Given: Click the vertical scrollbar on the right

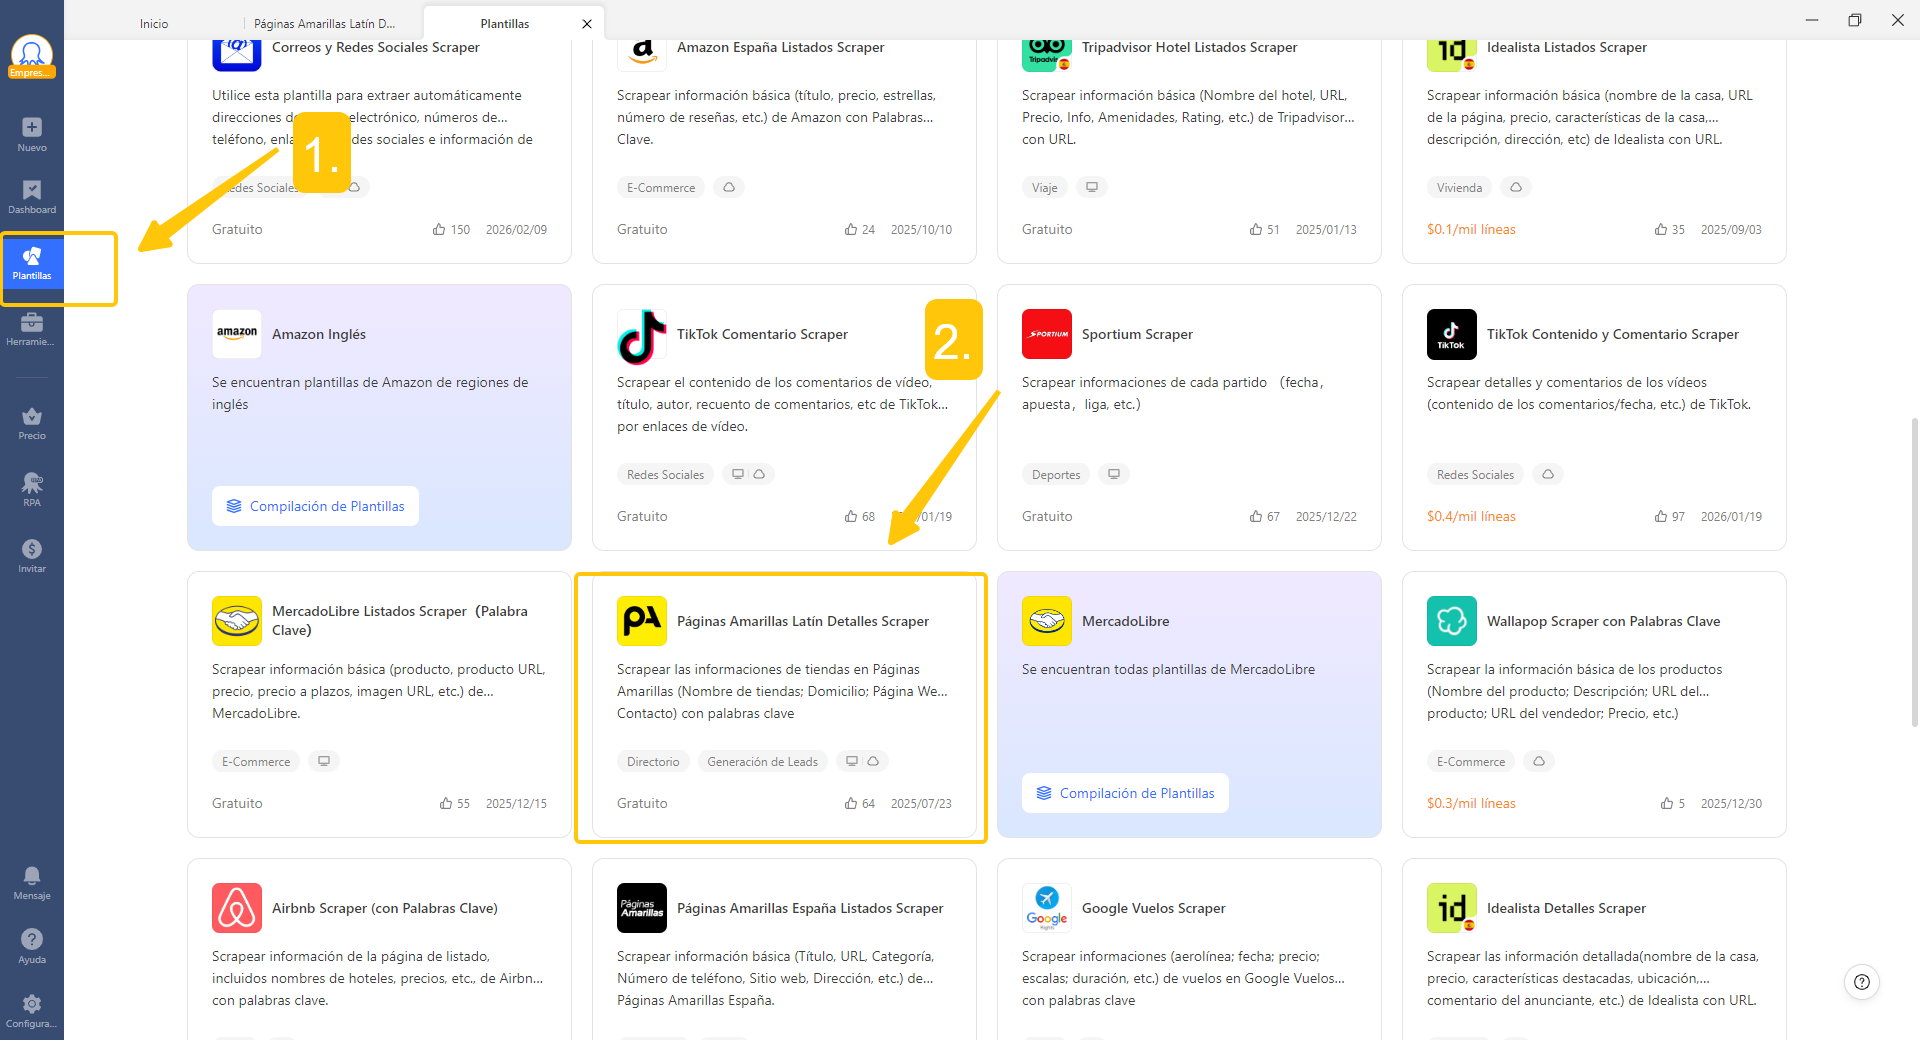Looking at the screenshot, I should click(x=1914, y=570).
